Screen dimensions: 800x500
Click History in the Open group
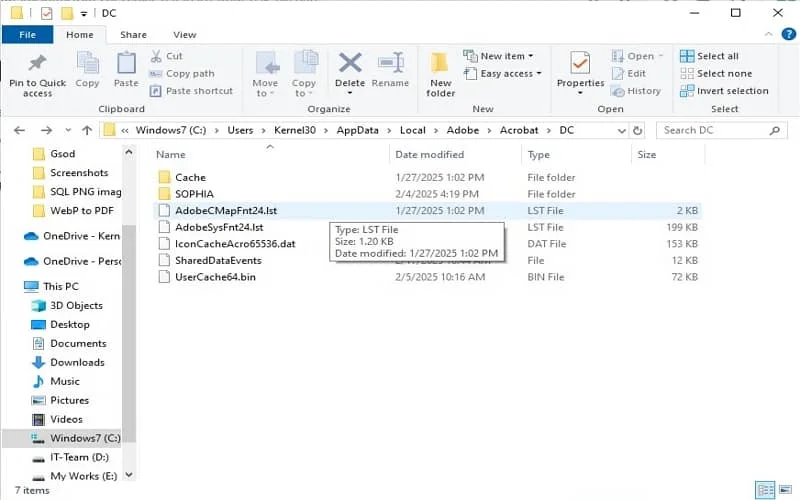(x=636, y=91)
